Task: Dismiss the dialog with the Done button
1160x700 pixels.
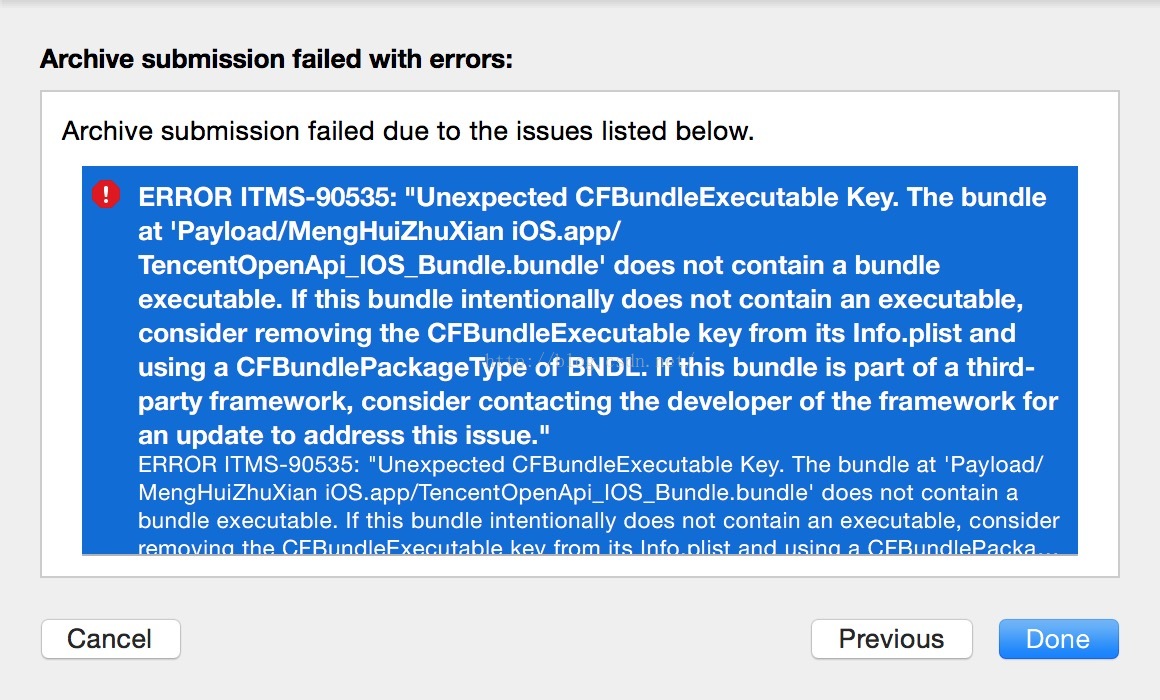Action: (1059, 639)
